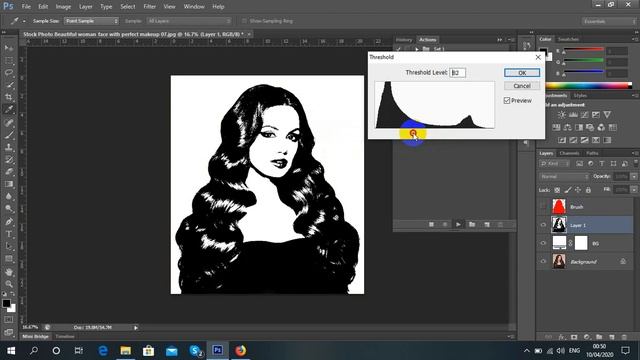
Task: Click the Curves adjustment icon
Action: 584,115
